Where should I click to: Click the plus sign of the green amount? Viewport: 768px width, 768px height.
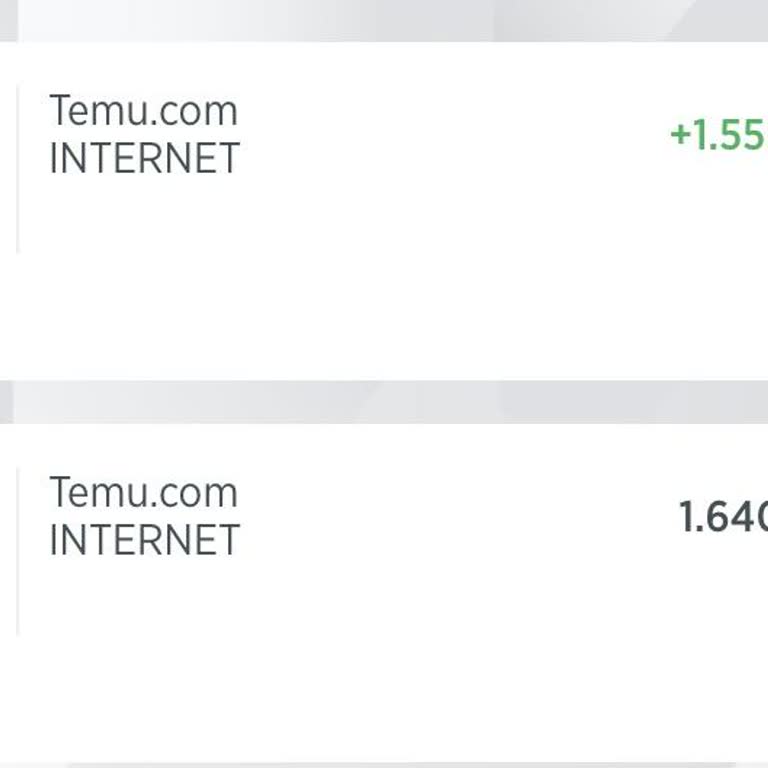click(681, 135)
